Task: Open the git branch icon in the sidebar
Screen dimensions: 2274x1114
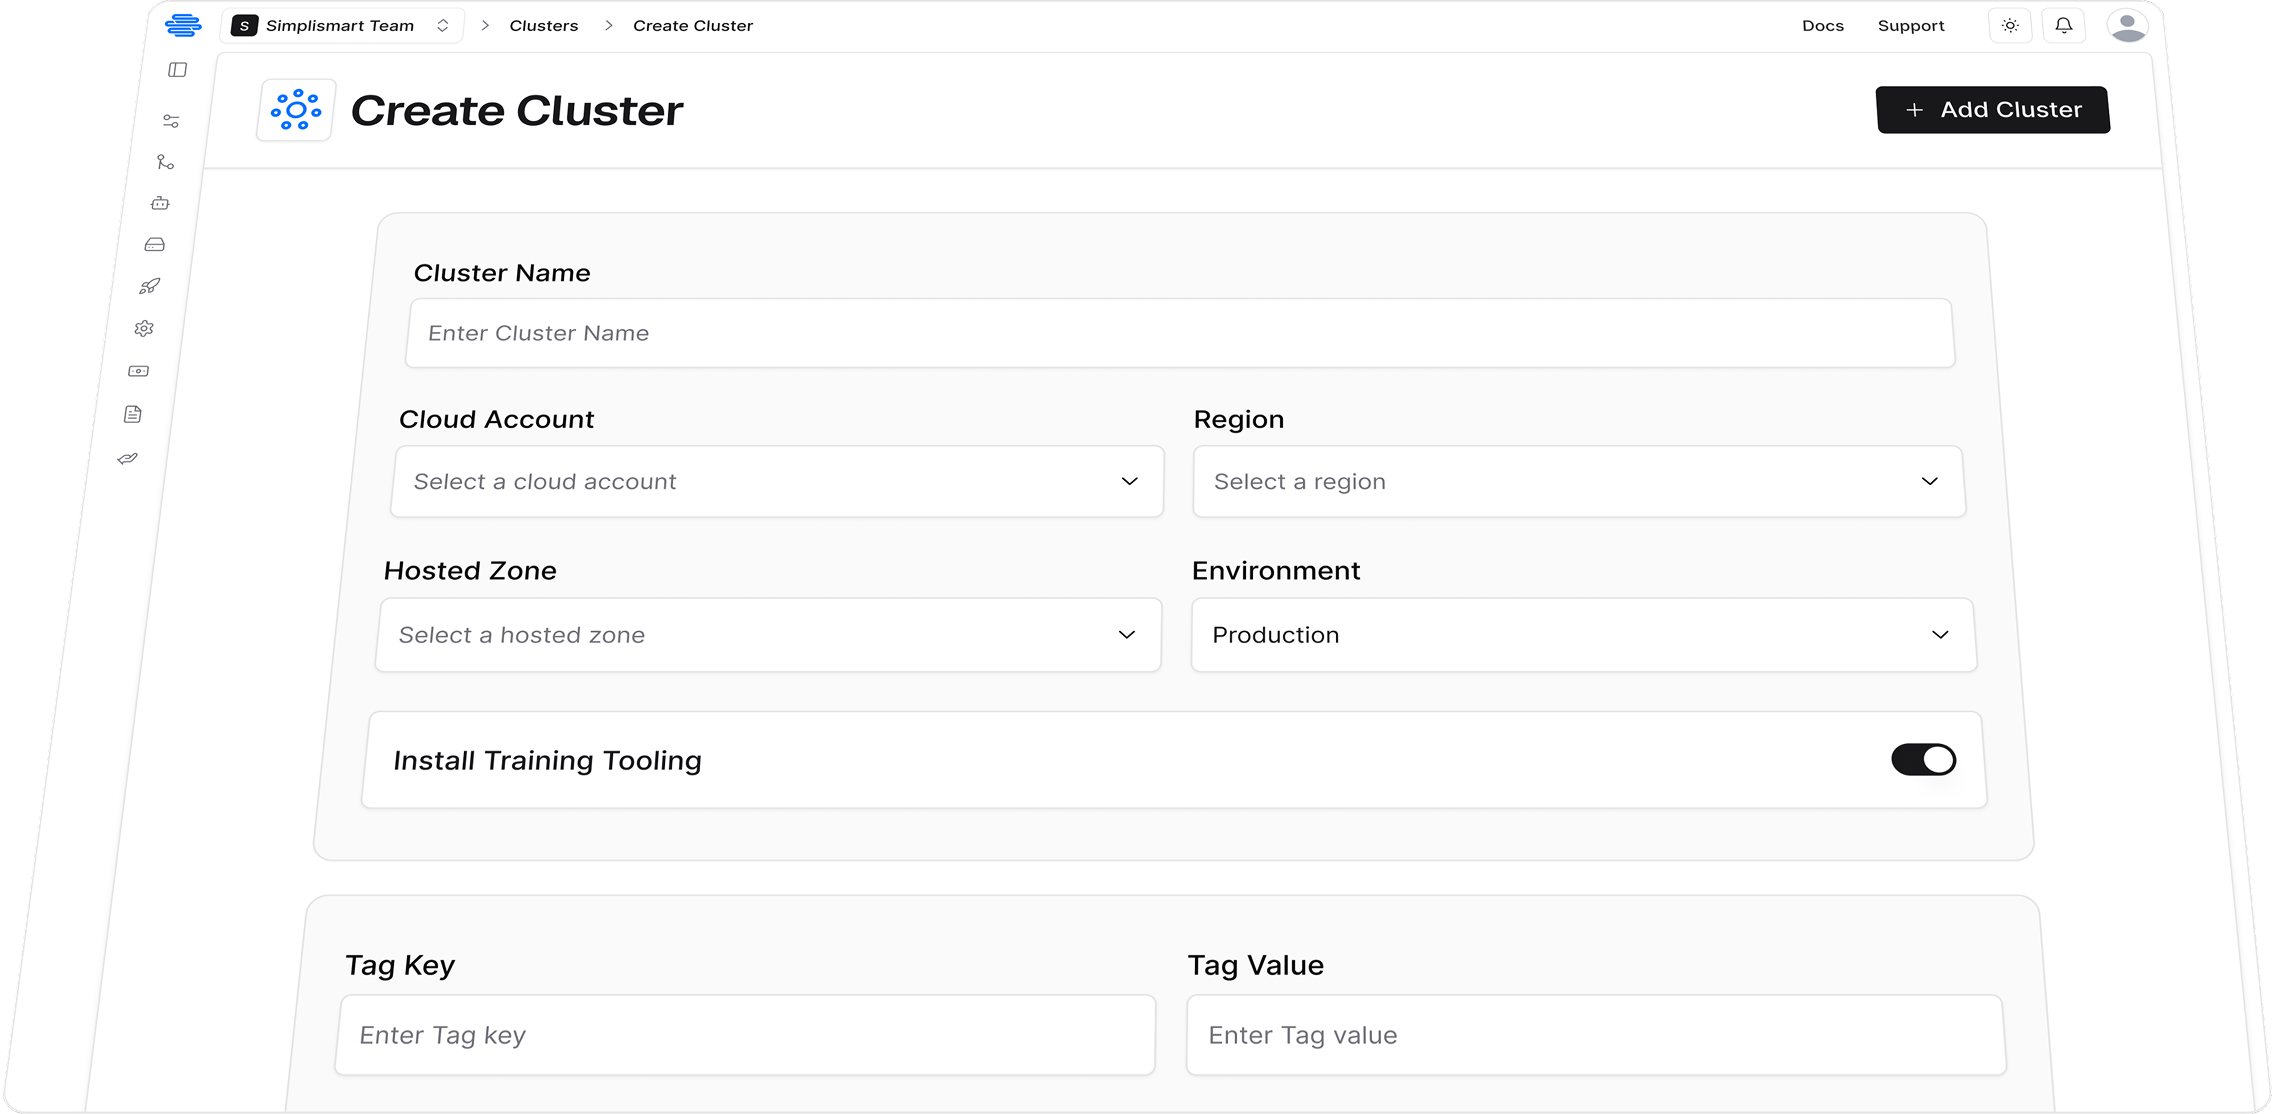Action: (165, 162)
